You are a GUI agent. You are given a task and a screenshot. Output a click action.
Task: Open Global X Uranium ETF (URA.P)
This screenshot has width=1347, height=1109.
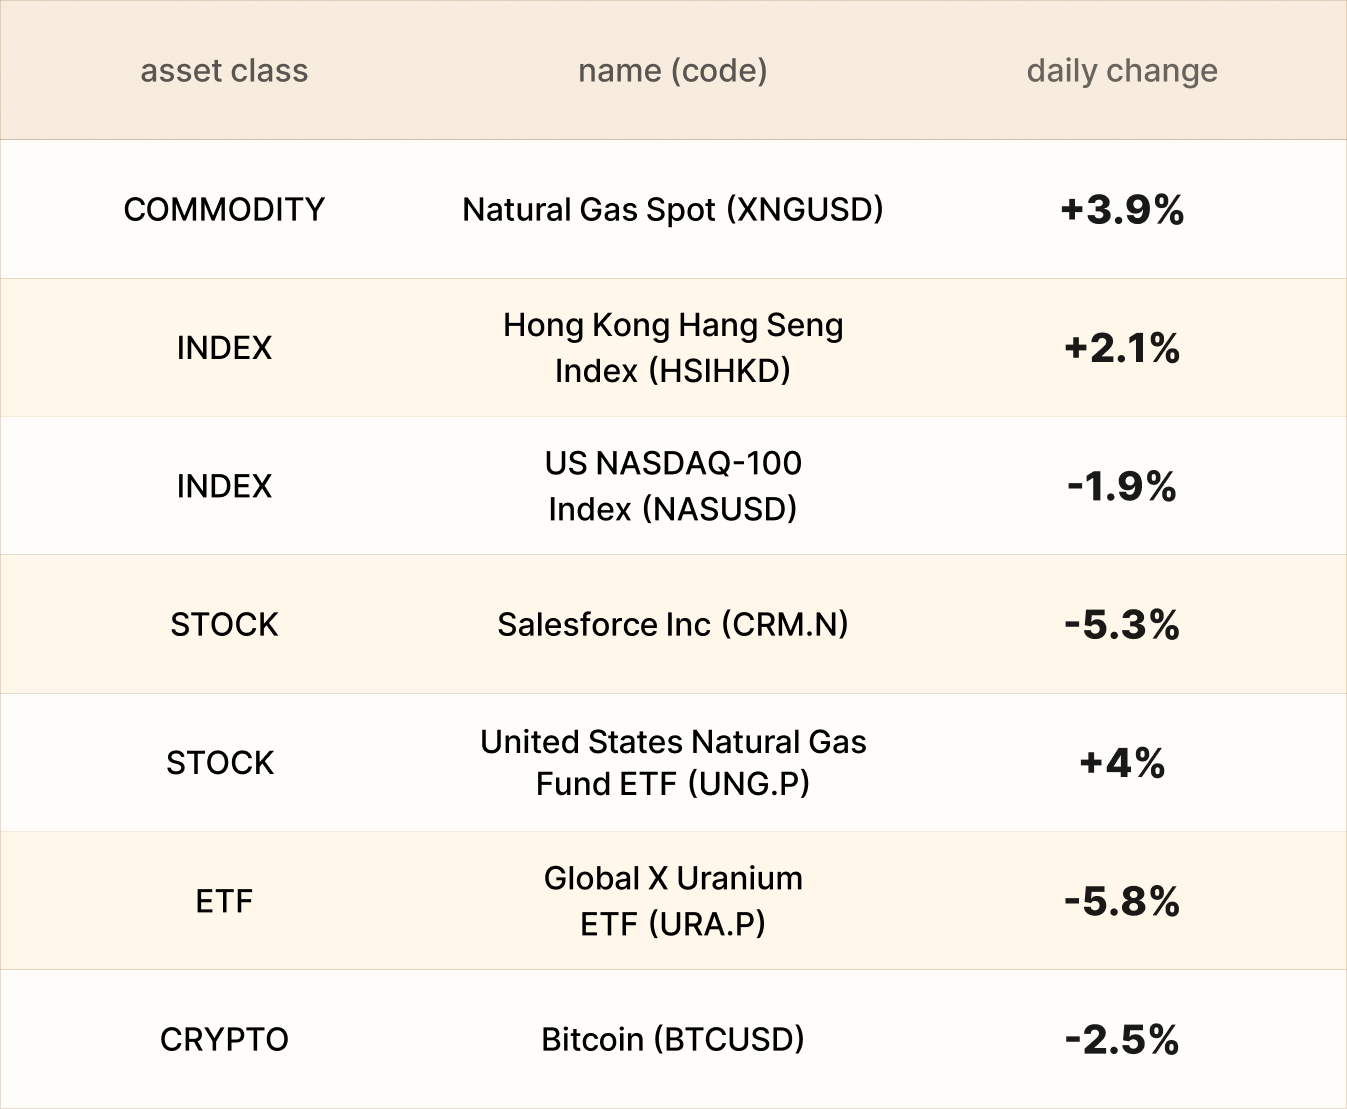(x=672, y=900)
